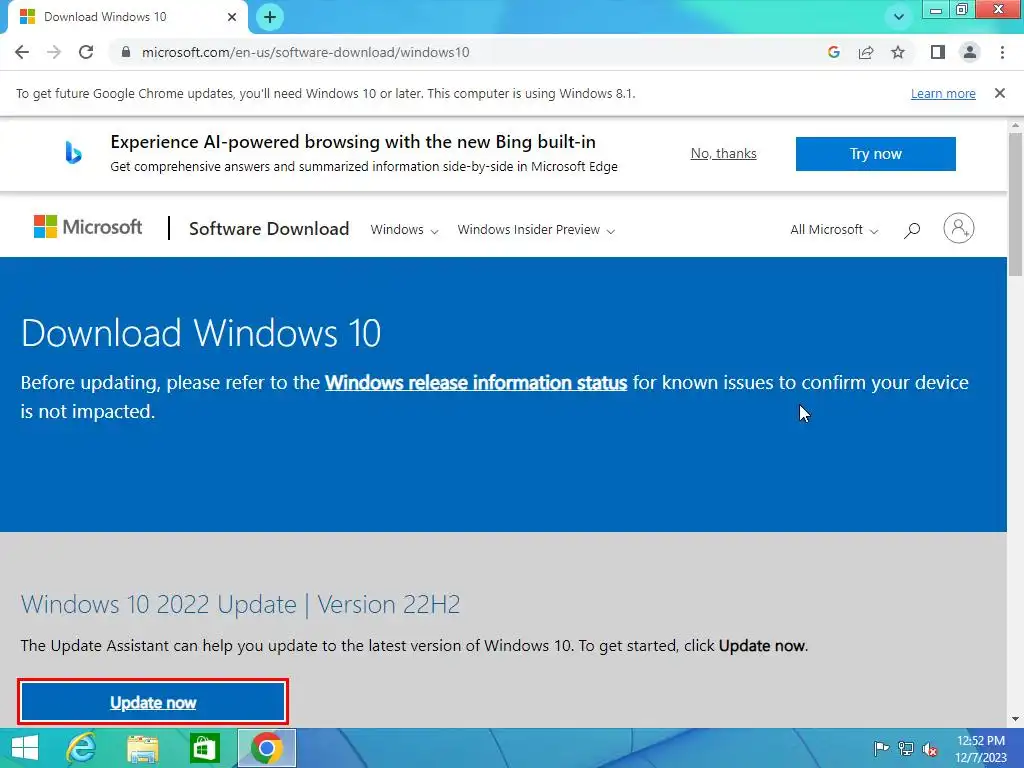Image resolution: width=1024 pixels, height=768 pixels.
Task: Close the Download Windows 10 tab
Action: pos(232,17)
